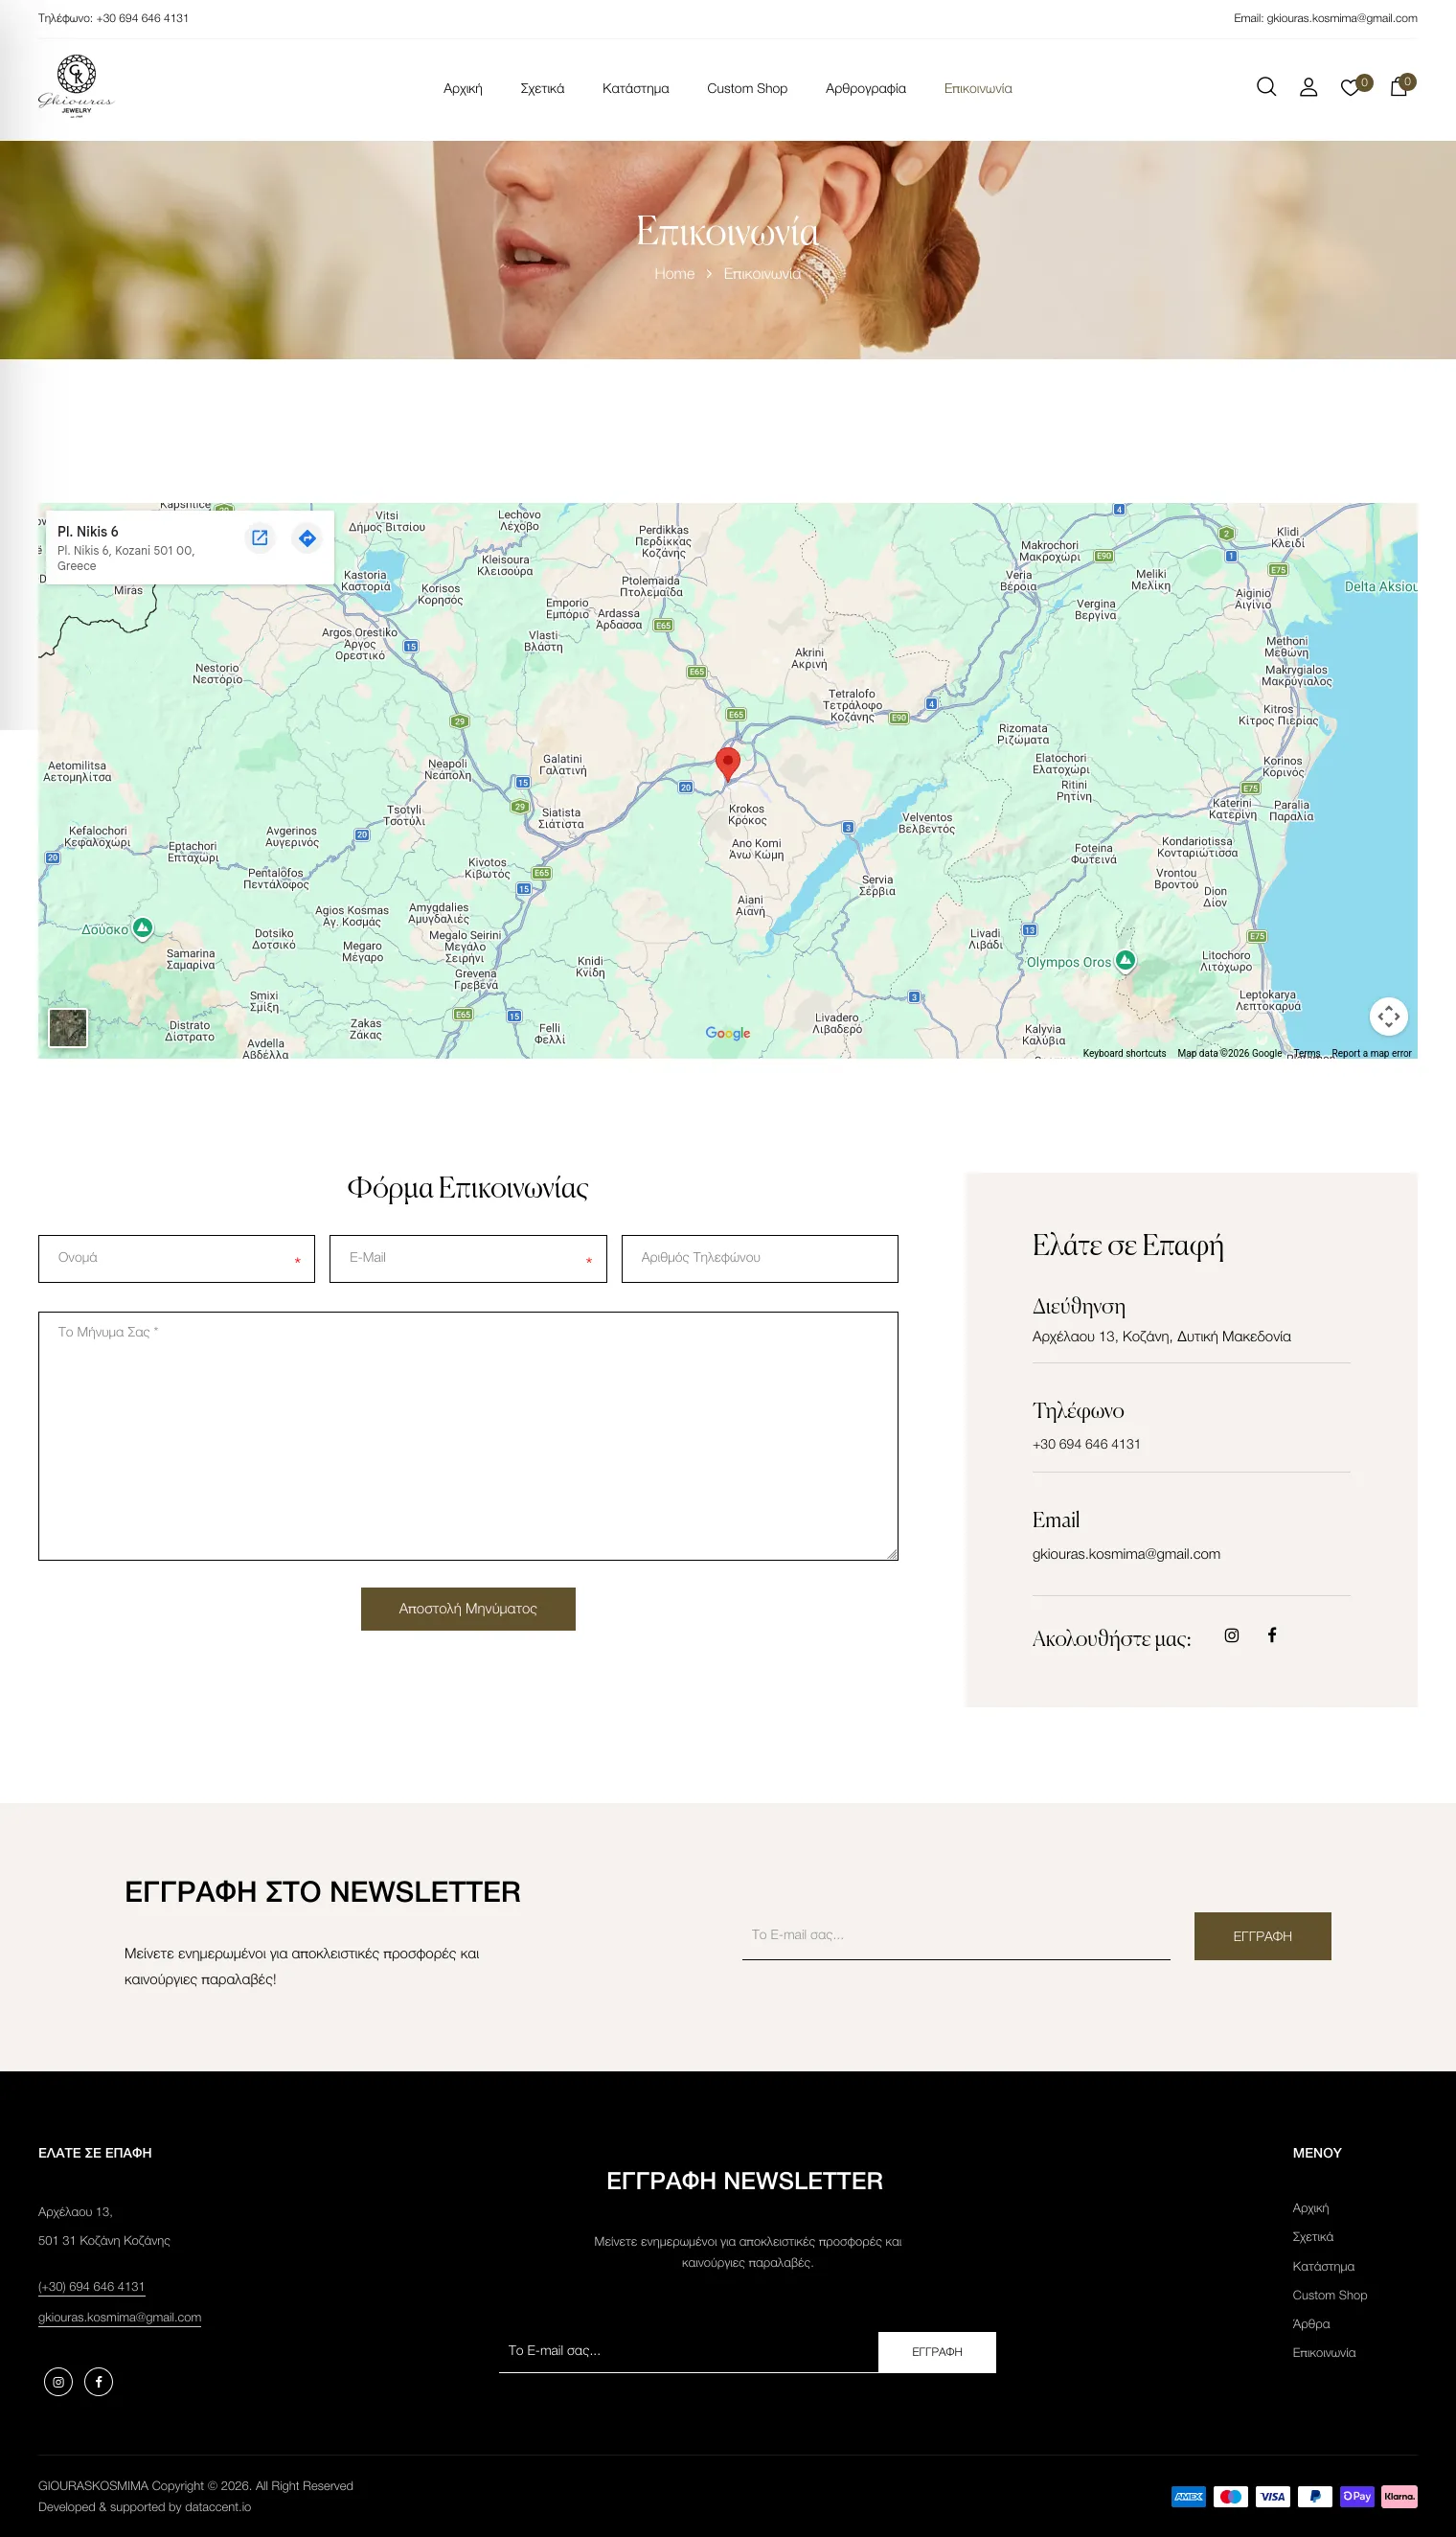Image resolution: width=1456 pixels, height=2537 pixels.
Task: Focus the Αριθμός Τηλεφώνου field
Action: [760, 1258]
